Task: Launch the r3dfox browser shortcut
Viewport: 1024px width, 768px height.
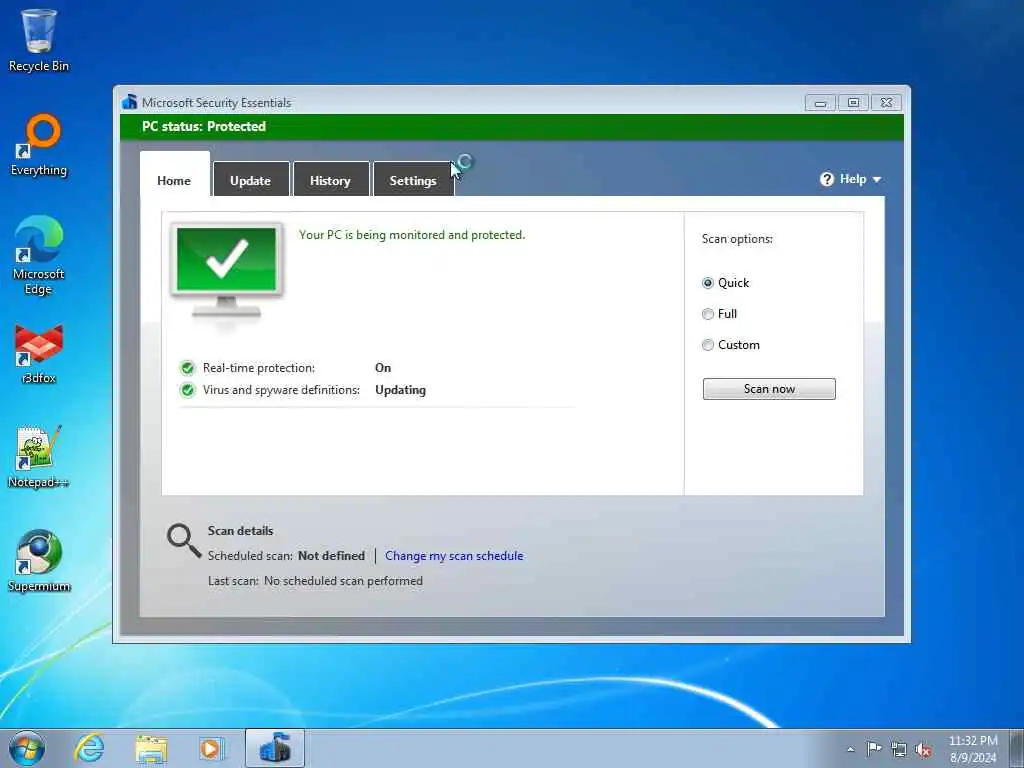Action: (39, 353)
